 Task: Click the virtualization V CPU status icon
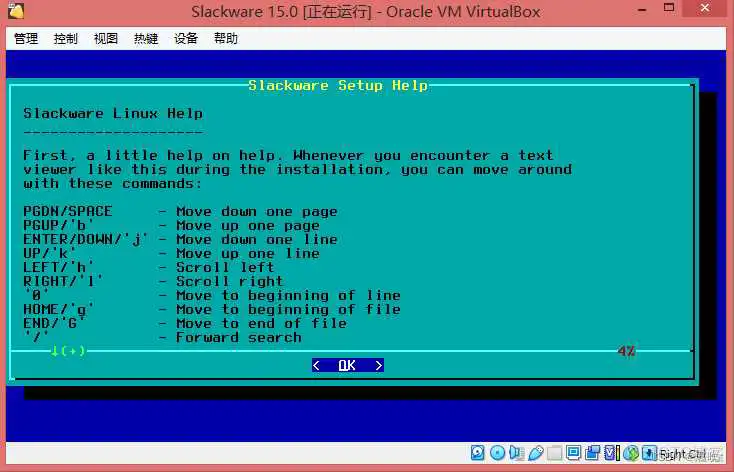[x=611, y=453]
